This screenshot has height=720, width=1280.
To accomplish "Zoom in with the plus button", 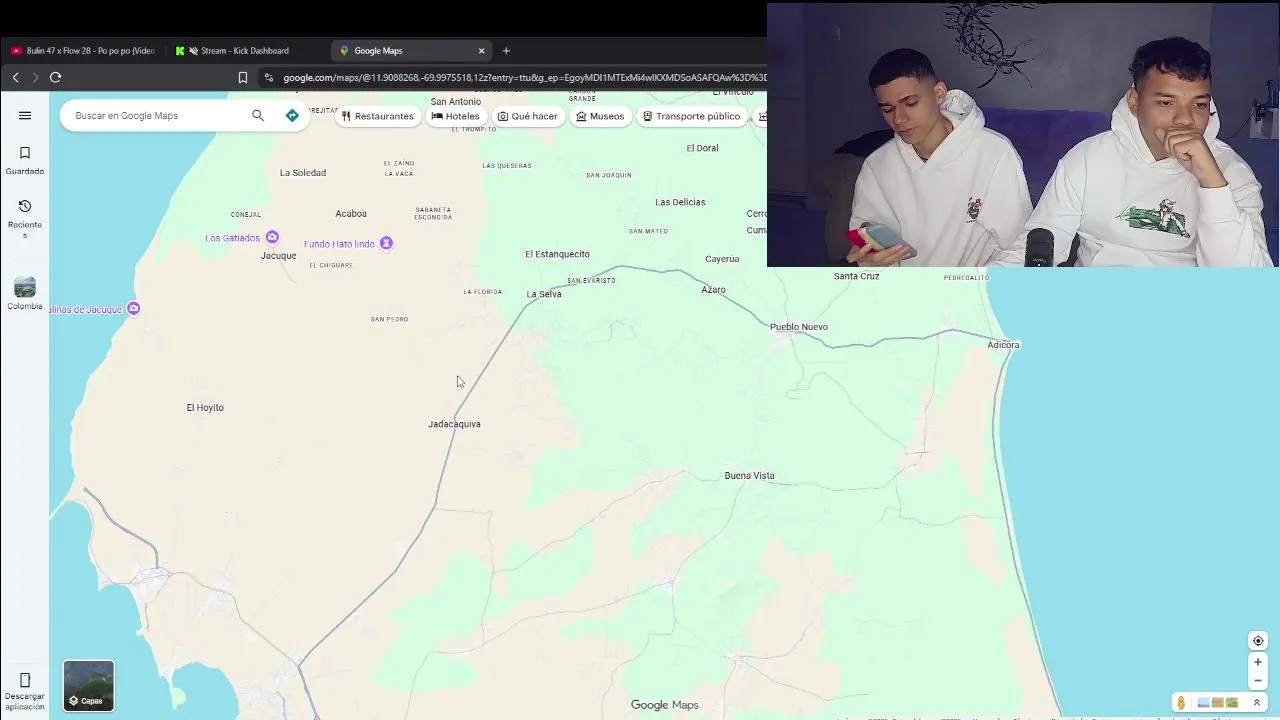I will [1258, 662].
